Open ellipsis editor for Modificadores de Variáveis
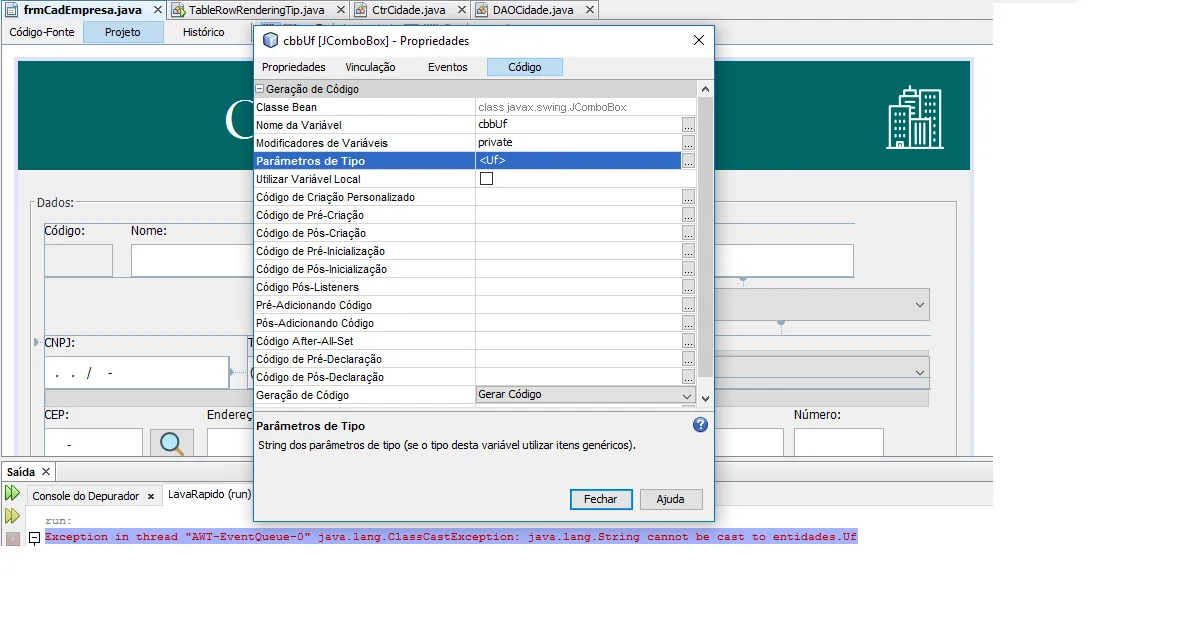 pyautogui.click(x=688, y=143)
